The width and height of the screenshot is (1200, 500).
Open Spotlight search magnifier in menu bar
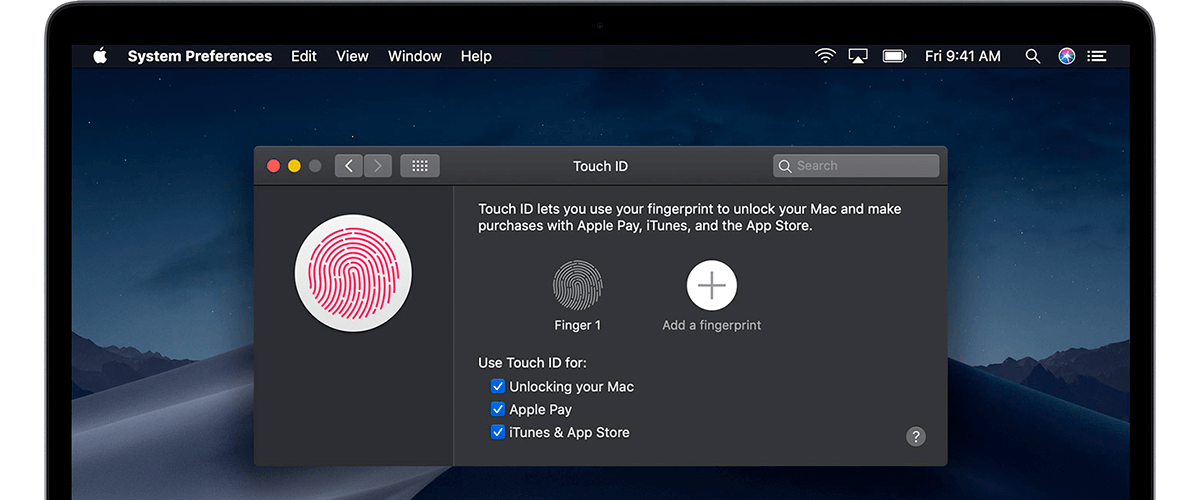click(x=1032, y=56)
